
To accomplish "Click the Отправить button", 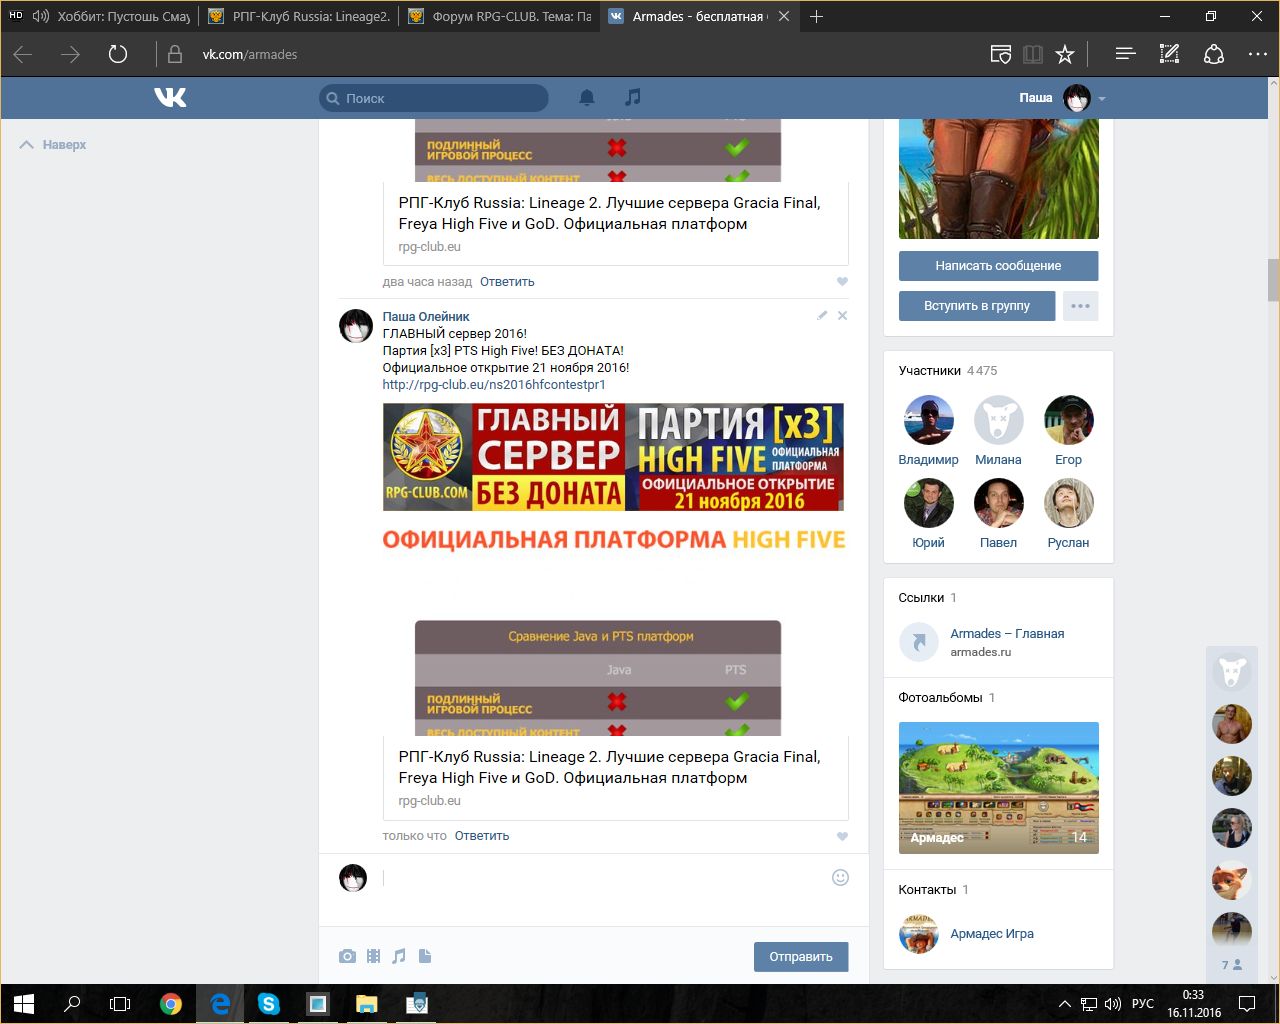I will [x=801, y=957].
